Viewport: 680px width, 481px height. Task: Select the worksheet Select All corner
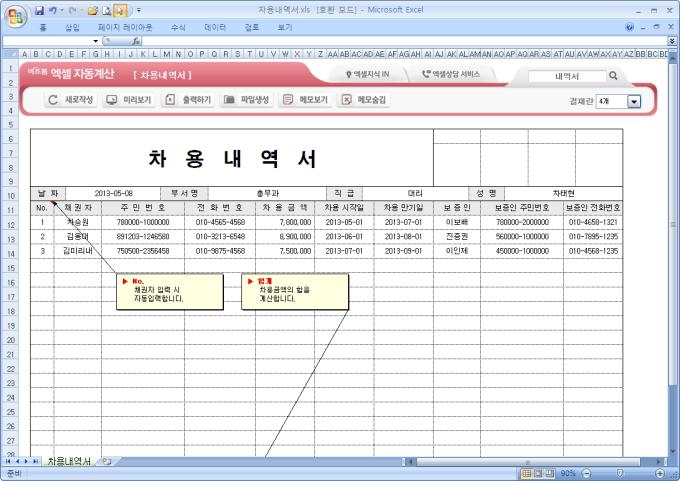tap(10, 54)
